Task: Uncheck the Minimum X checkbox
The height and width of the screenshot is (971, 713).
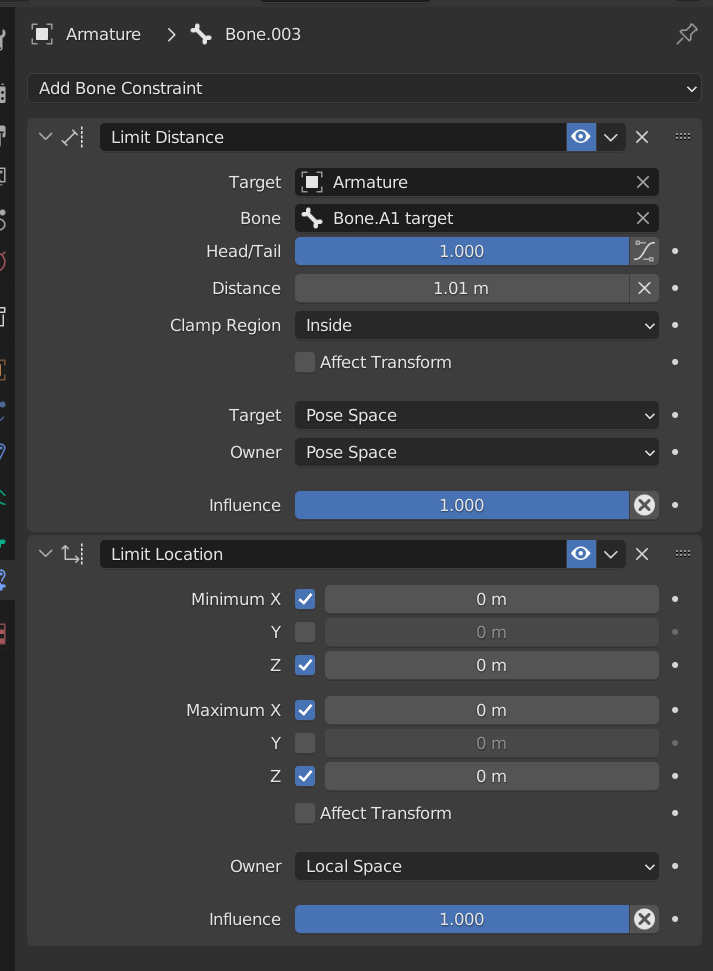Action: [x=305, y=599]
